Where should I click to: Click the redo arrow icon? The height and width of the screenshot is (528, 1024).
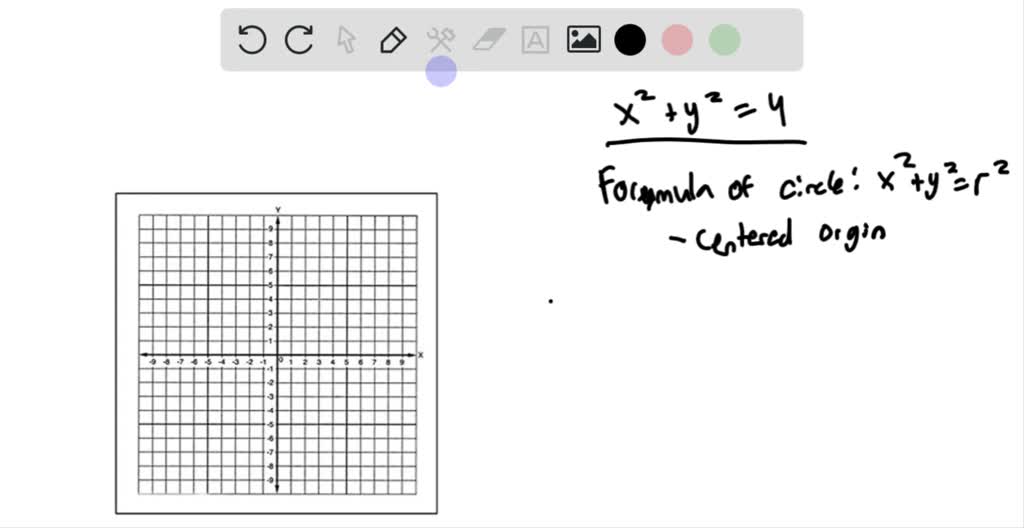(x=299, y=40)
